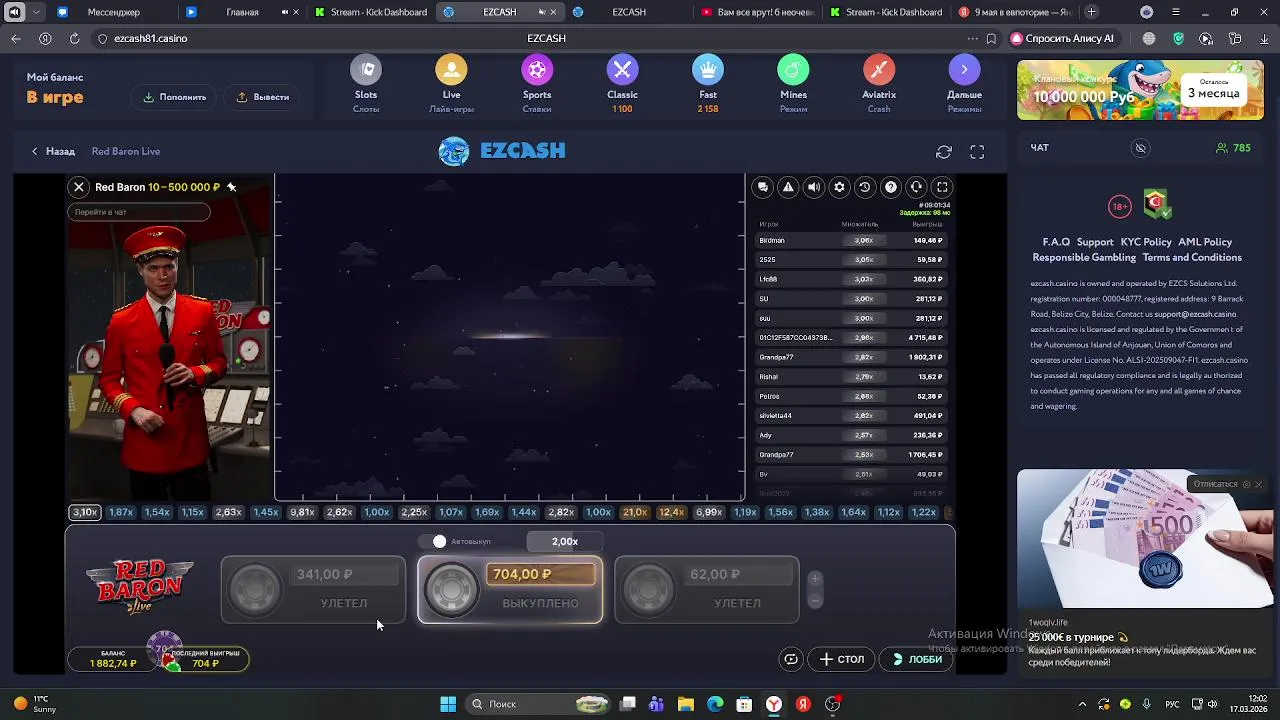Screen dimensions: 1280x720
Task: Open the Classic games category
Action: pos(622,70)
